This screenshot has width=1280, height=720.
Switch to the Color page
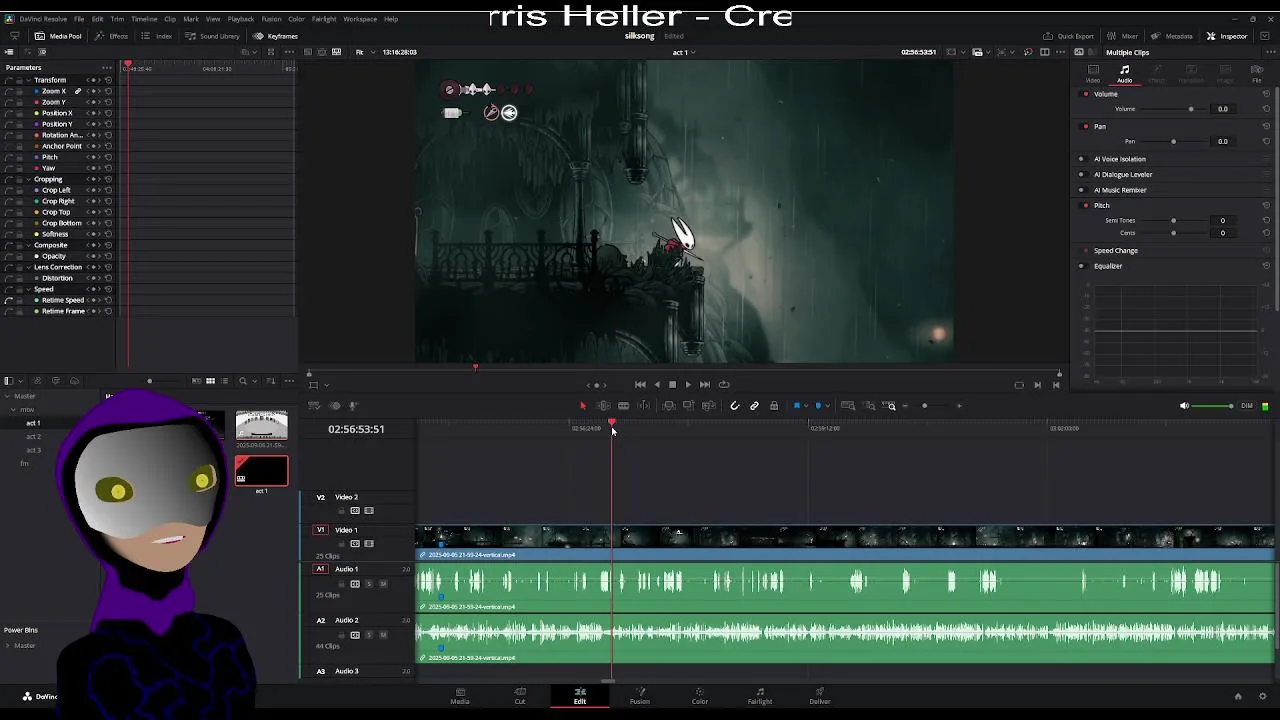[700, 696]
